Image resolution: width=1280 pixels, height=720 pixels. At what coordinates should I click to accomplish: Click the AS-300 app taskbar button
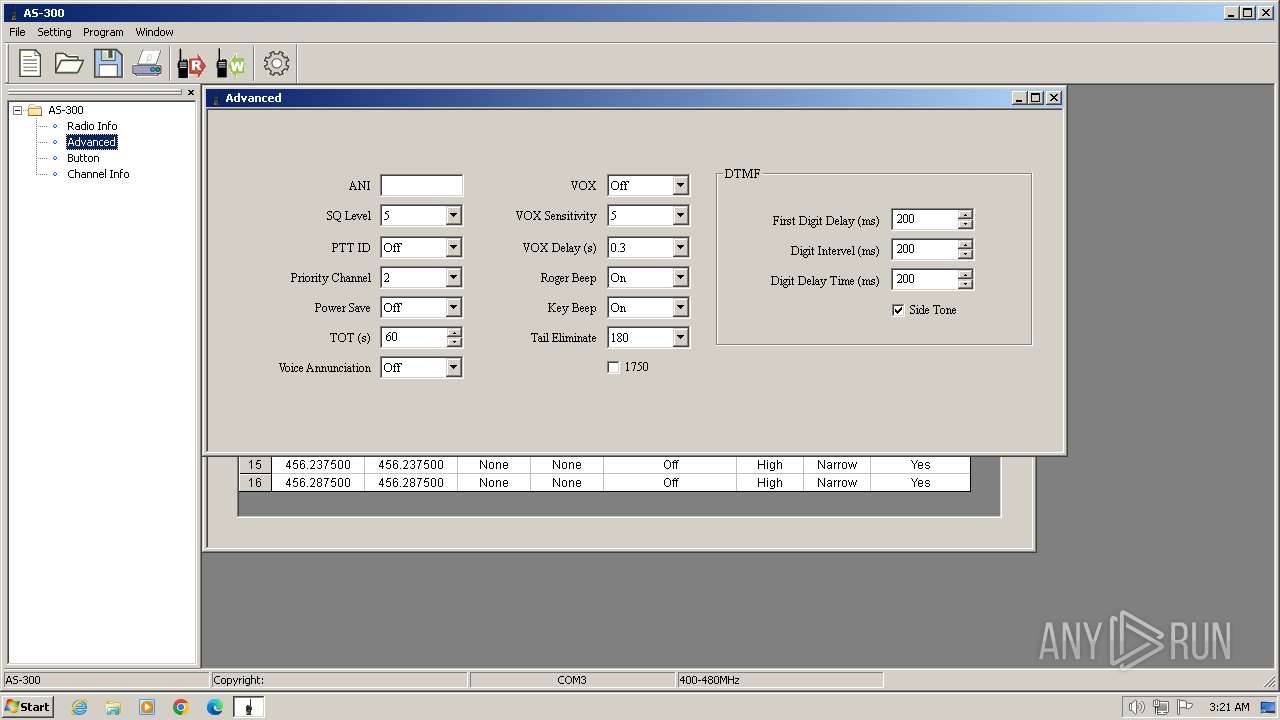(249, 707)
